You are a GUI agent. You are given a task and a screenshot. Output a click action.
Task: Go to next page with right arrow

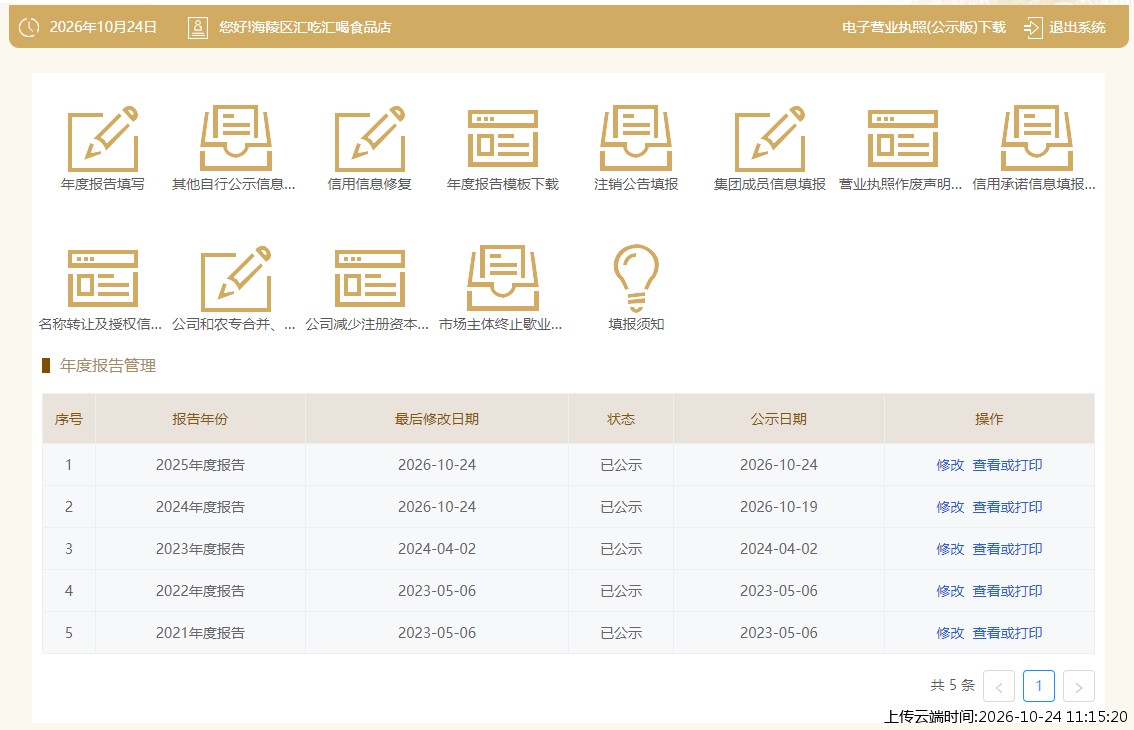click(1078, 686)
